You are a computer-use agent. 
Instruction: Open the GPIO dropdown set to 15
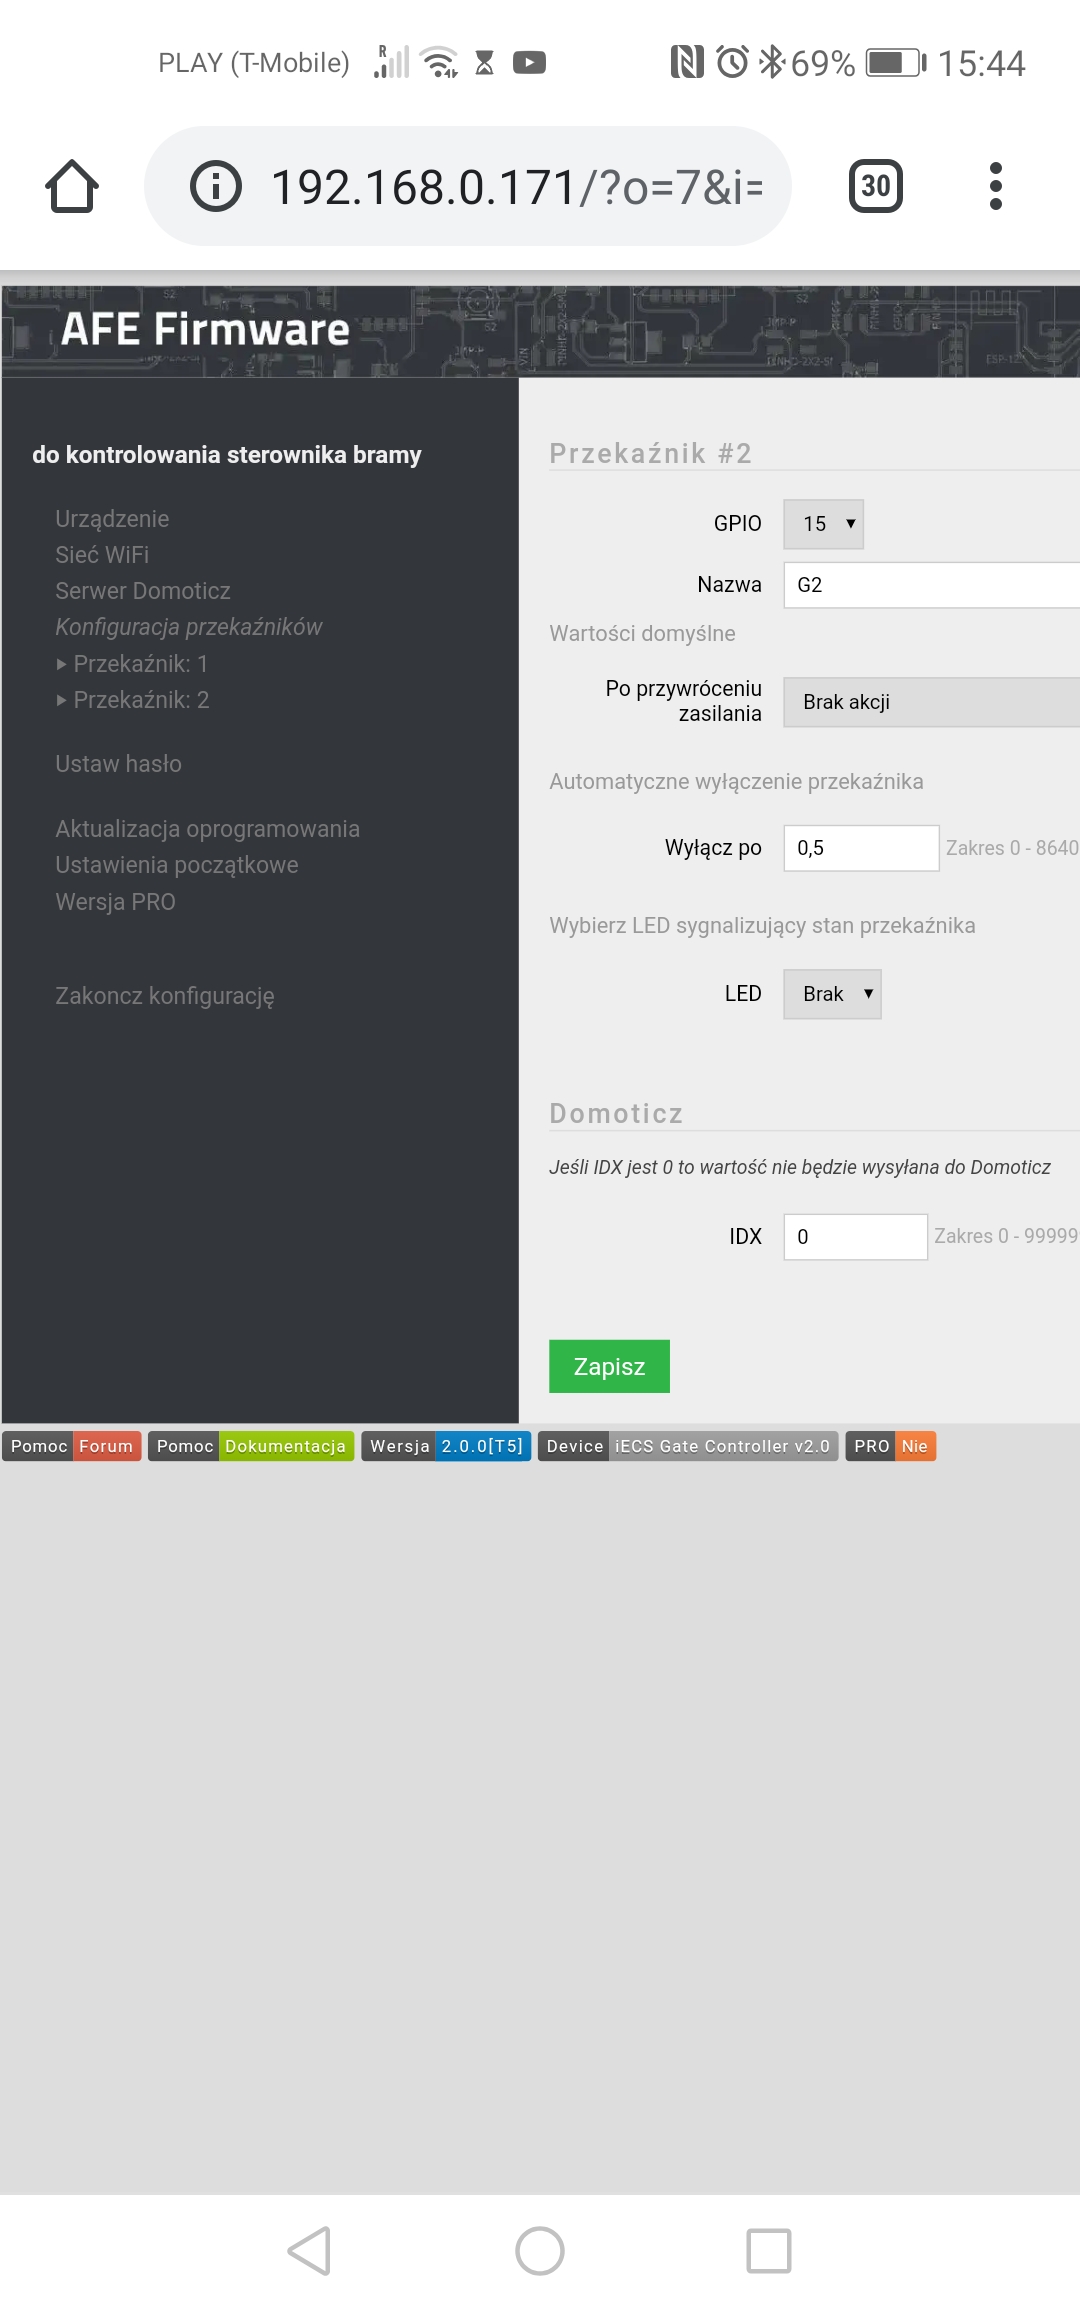[823, 524]
